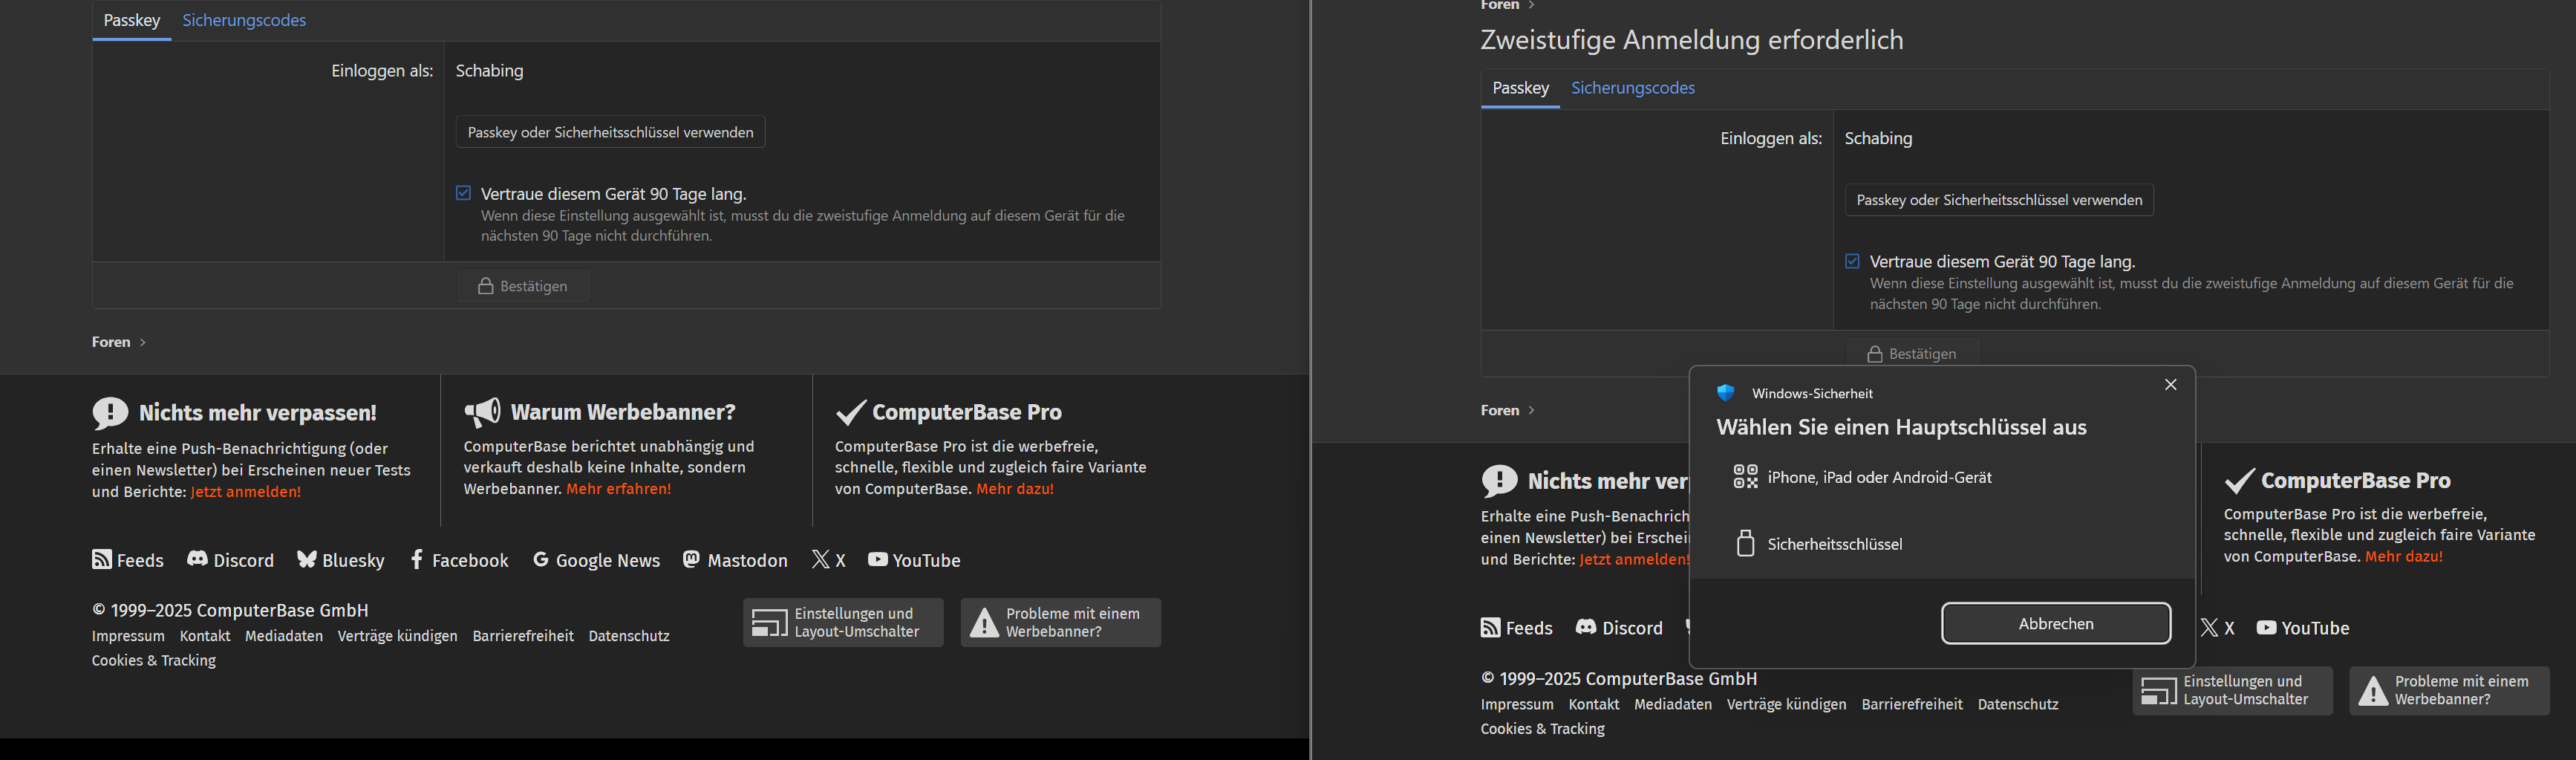Click Abbrechen in Windows-Sicherheit dialog
The height and width of the screenshot is (760, 2576).
tap(2056, 624)
